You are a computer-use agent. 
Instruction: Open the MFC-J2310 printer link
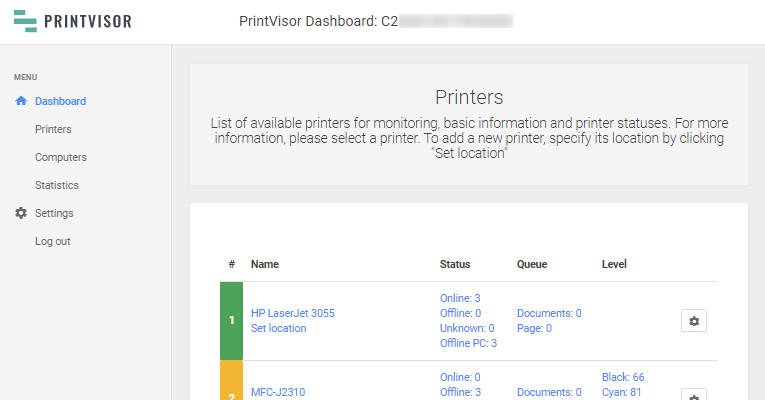click(279, 392)
